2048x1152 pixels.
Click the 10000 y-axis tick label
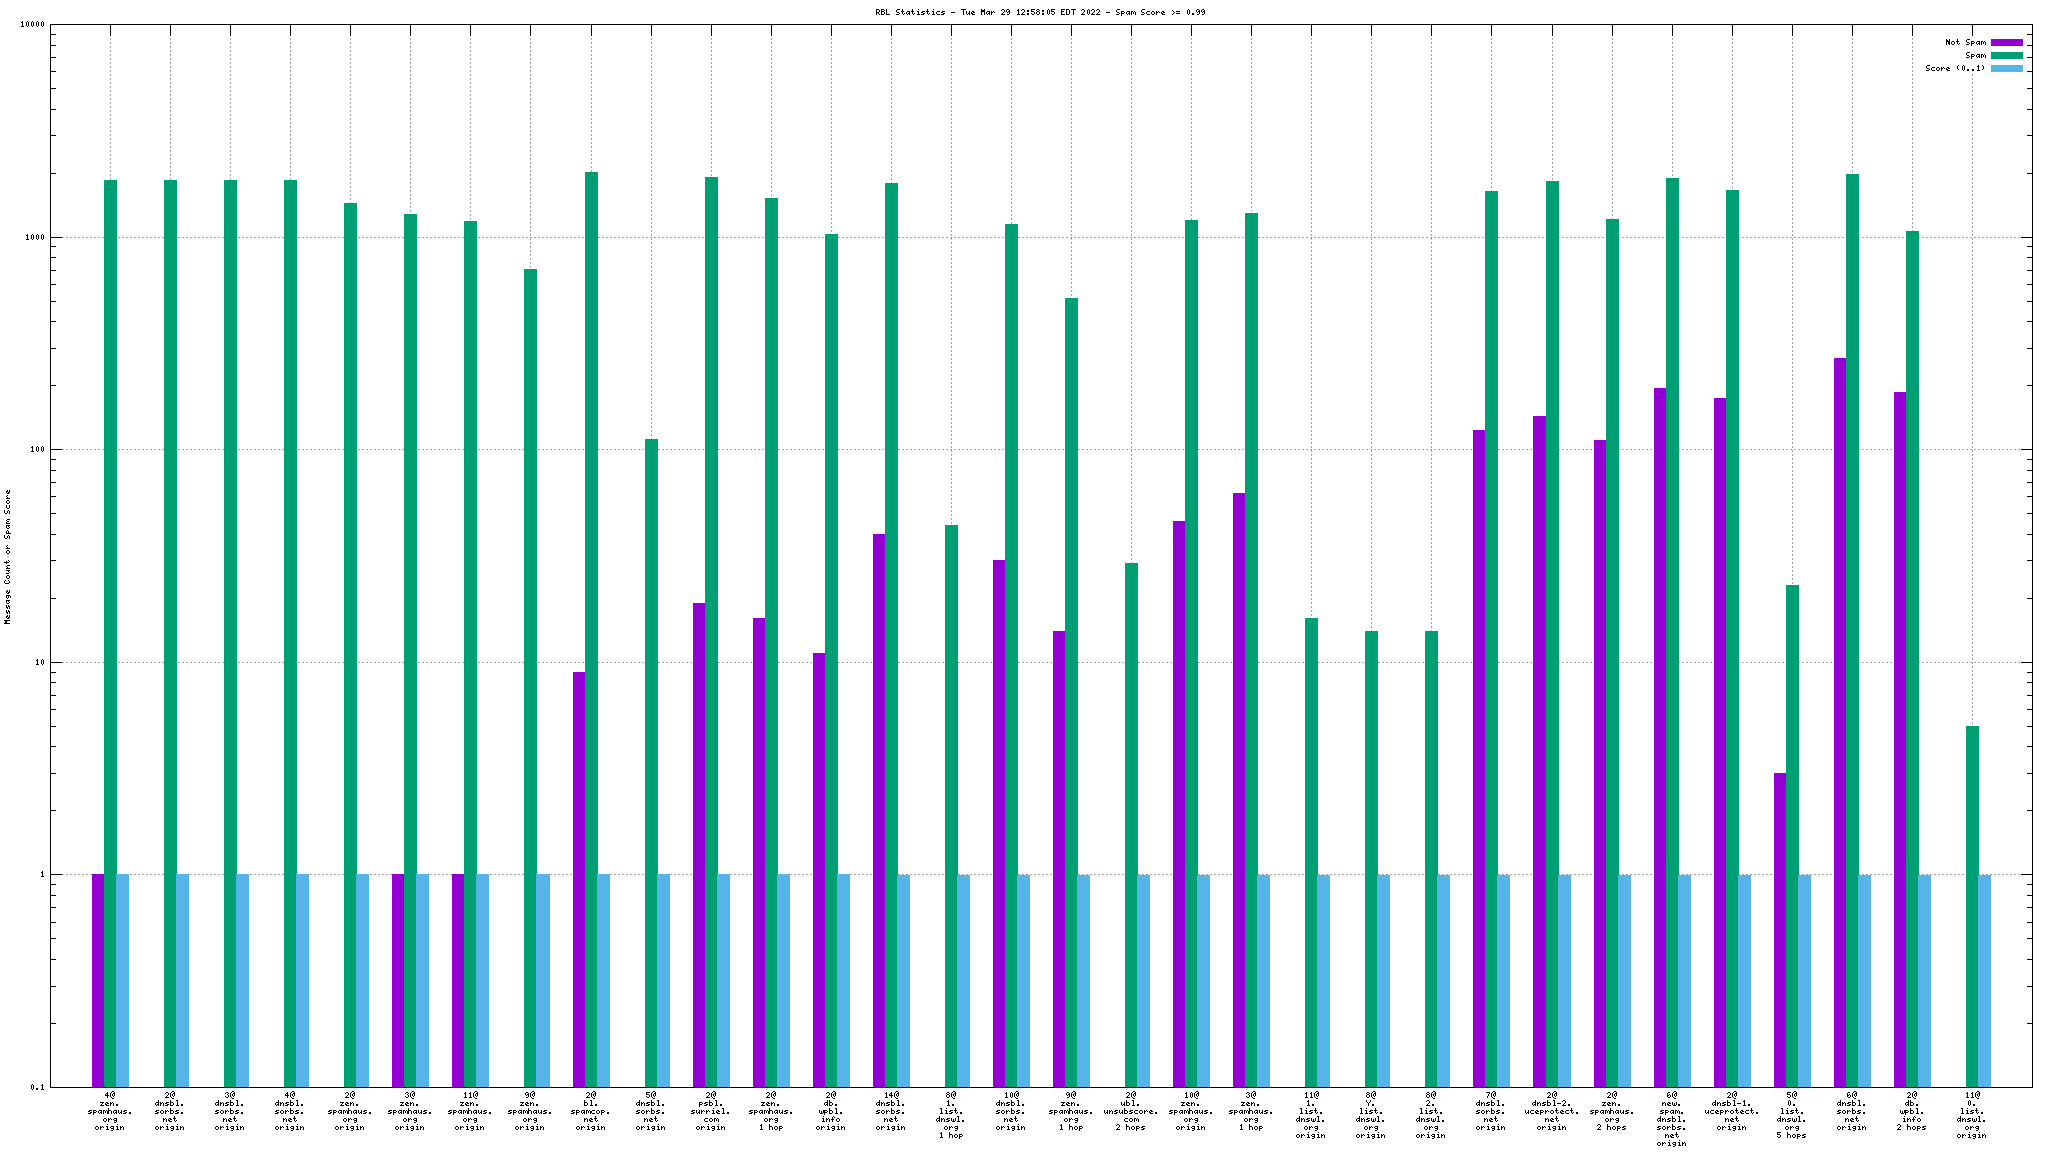pos(34,25)
